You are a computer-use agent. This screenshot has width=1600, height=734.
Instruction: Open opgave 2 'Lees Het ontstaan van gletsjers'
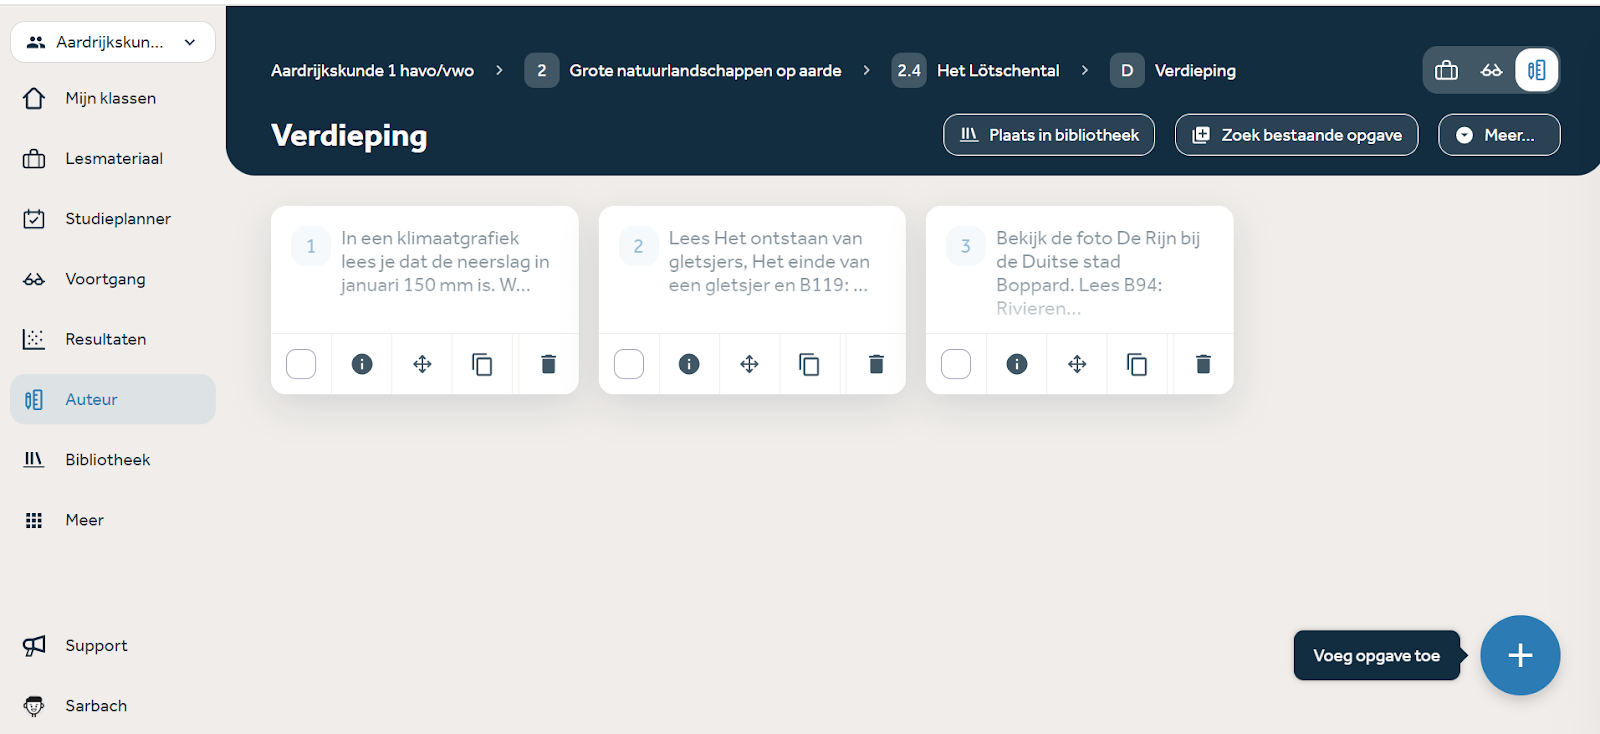coord(752,270)
